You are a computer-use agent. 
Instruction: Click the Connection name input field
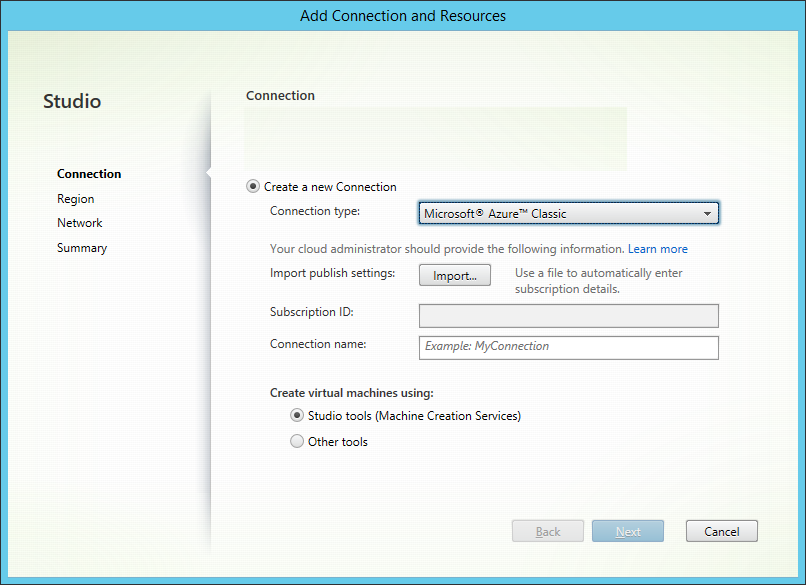(x=569, y=348)
